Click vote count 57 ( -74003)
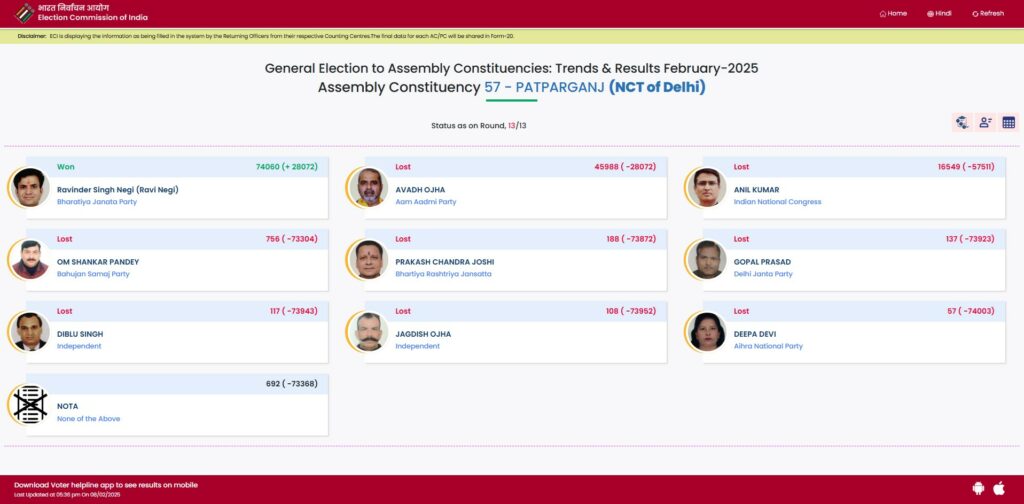1024x504 pixels. [971, 311]
